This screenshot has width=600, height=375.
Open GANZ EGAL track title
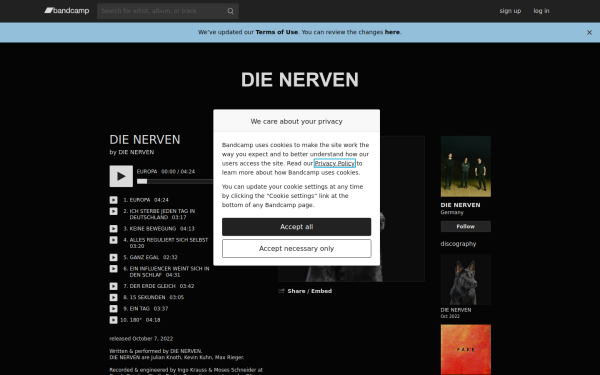pos(144,258)
